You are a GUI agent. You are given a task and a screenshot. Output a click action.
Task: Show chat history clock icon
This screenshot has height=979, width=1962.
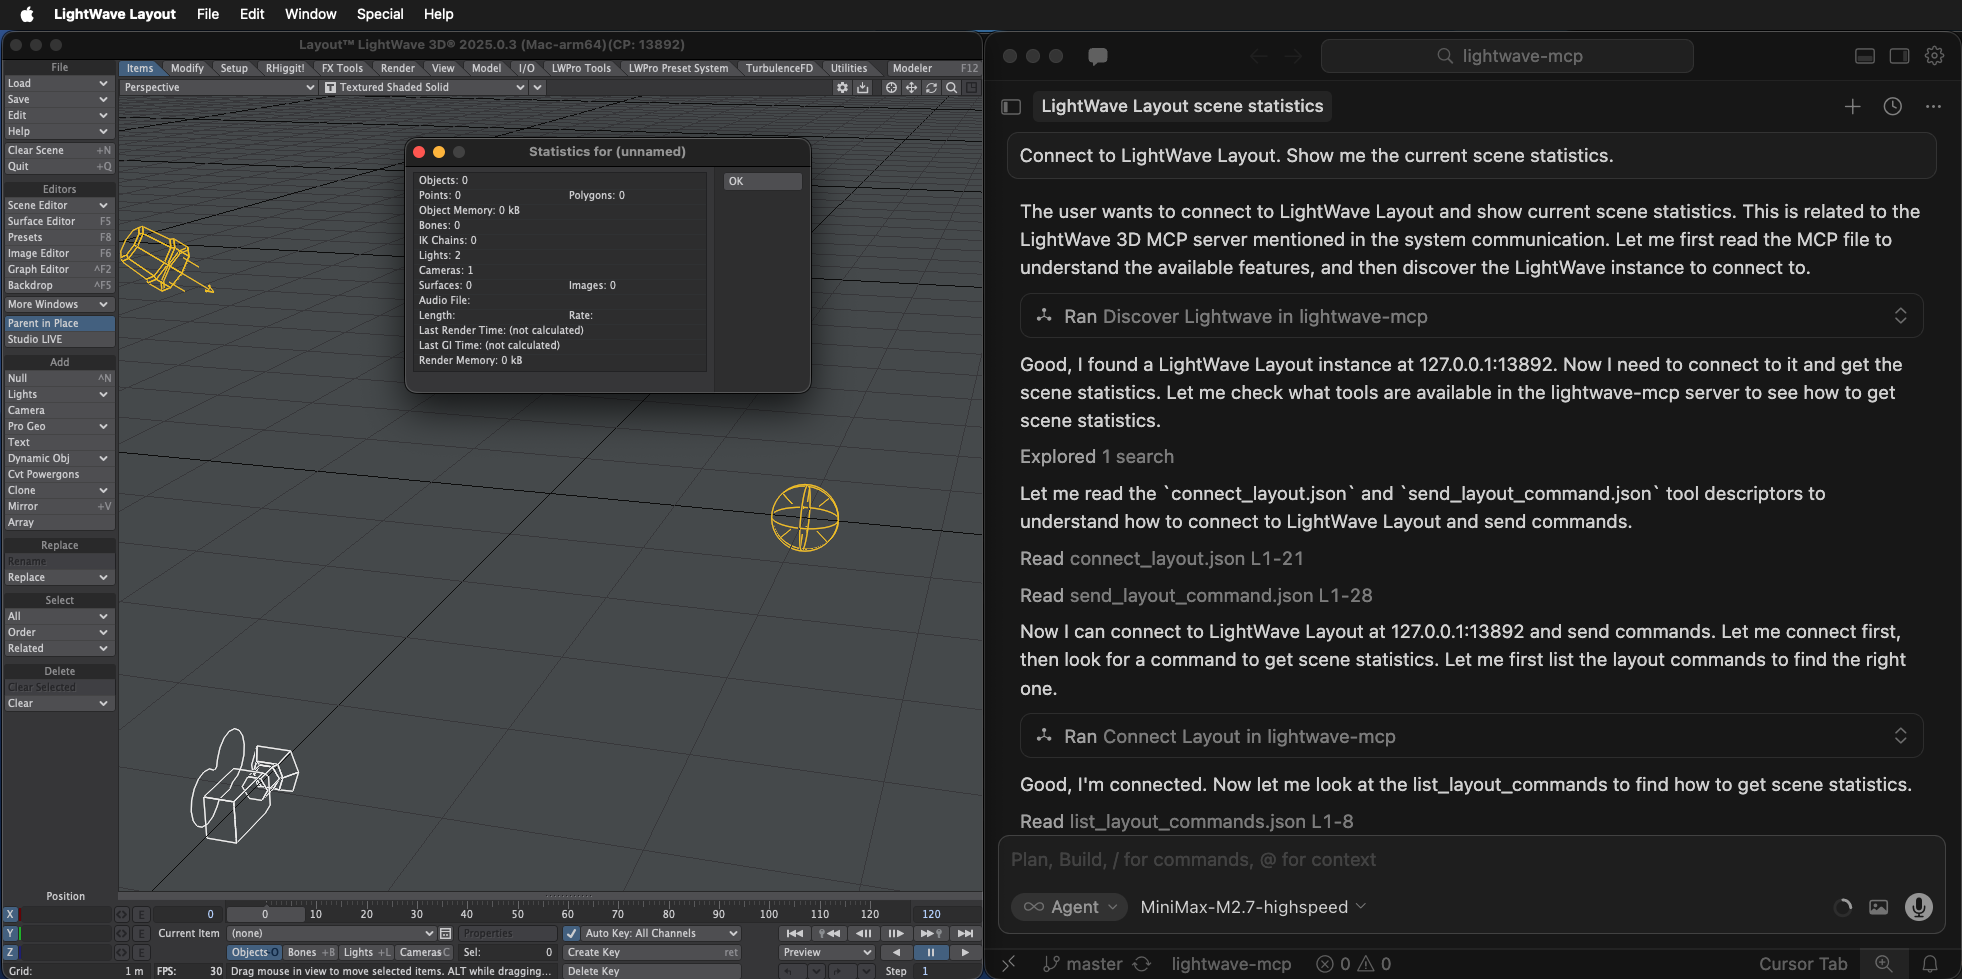click(1892, 106)
